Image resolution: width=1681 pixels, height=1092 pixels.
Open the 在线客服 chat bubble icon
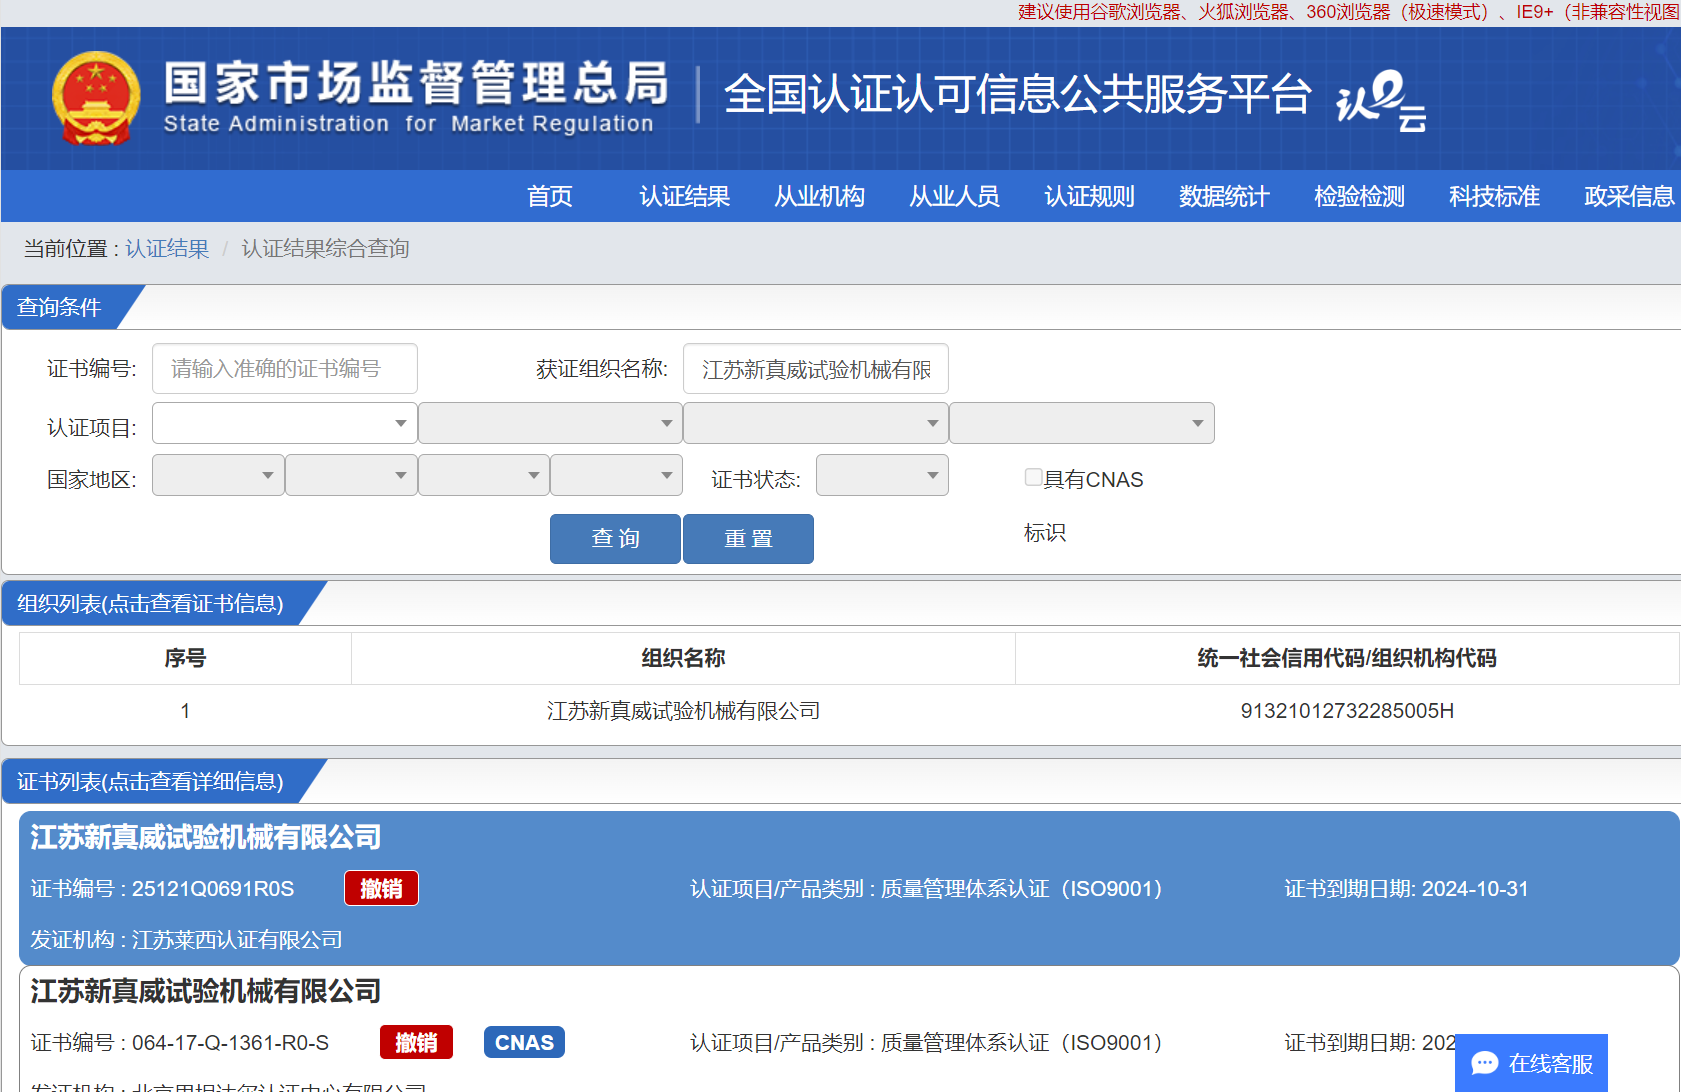click(x=1485, y=1063)
